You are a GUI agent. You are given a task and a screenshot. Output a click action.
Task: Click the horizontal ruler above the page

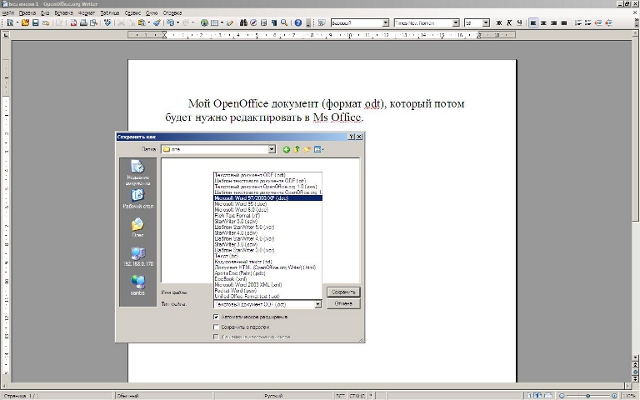pyautogui.click(x=321, y=35)
